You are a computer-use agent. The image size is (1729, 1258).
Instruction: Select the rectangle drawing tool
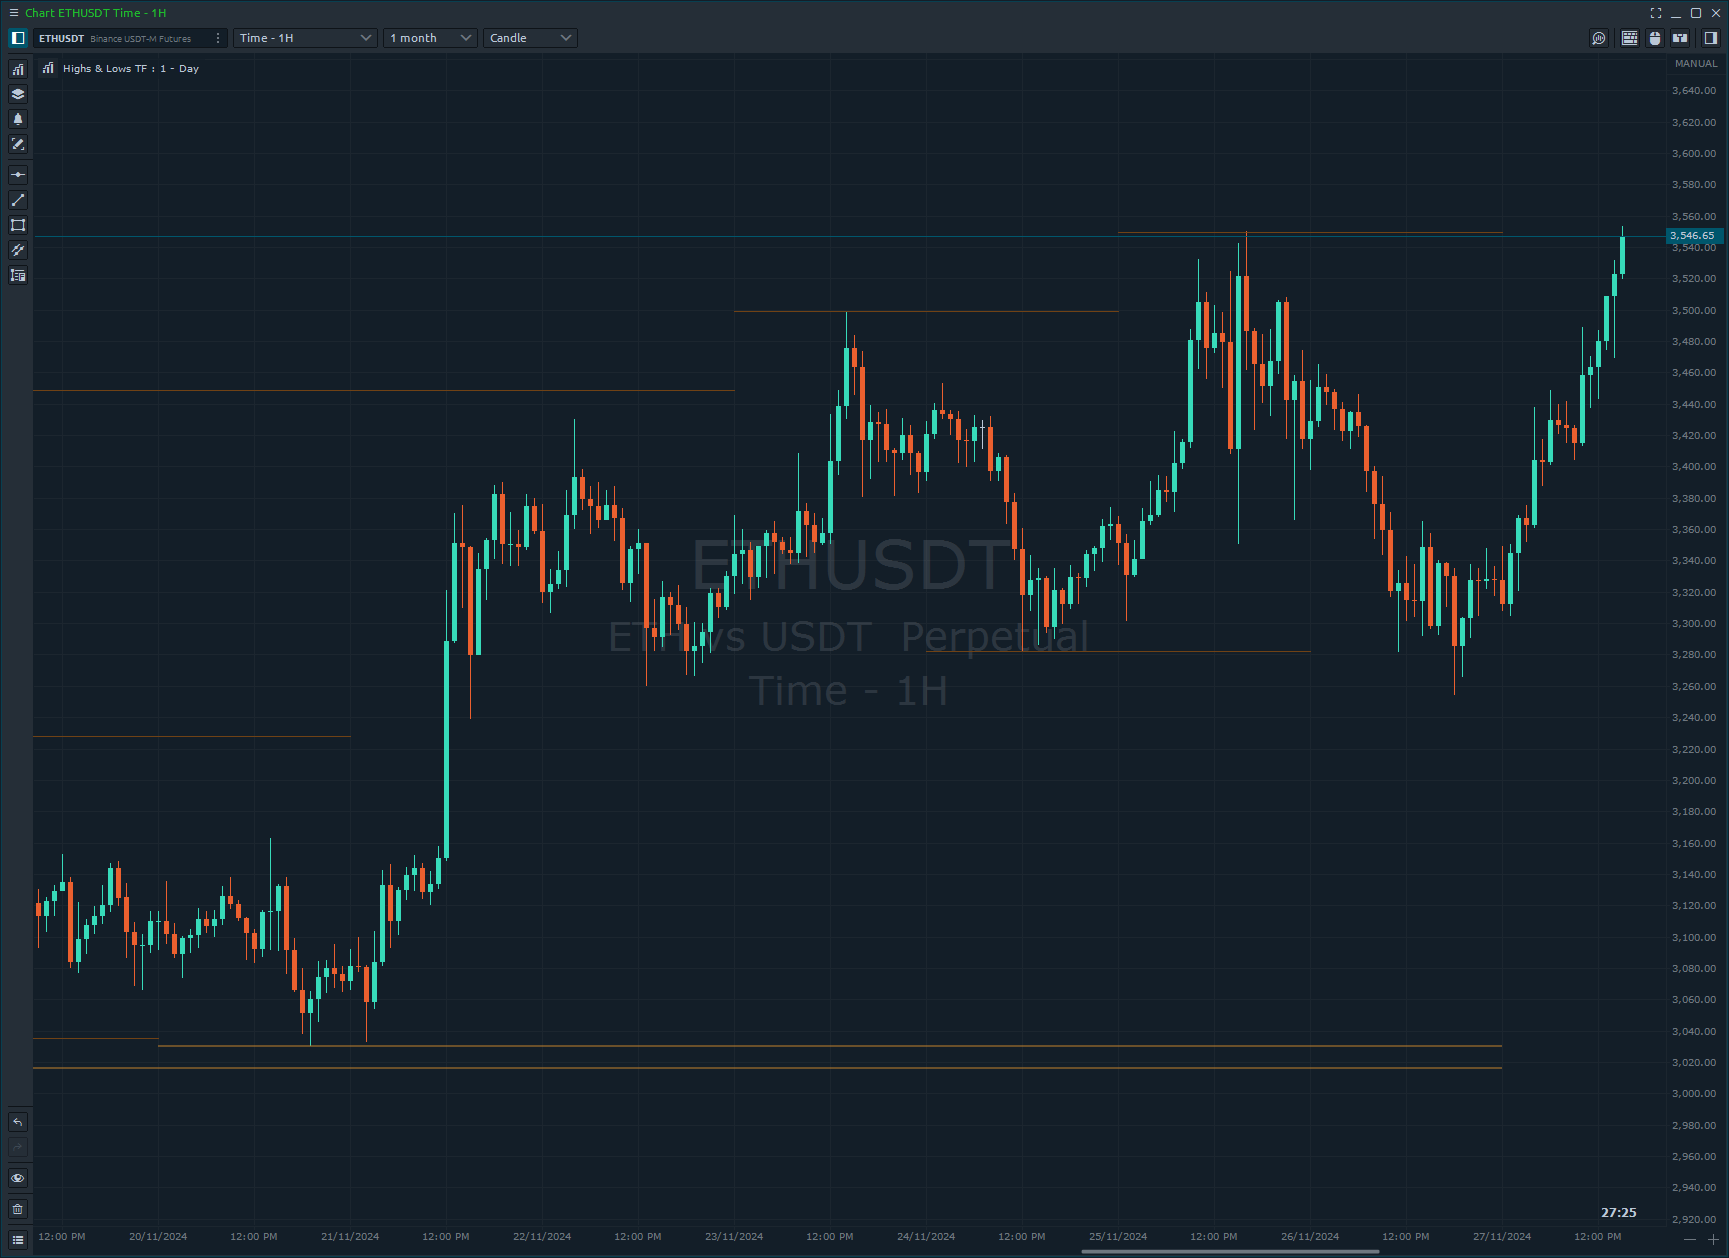point(18,225)
